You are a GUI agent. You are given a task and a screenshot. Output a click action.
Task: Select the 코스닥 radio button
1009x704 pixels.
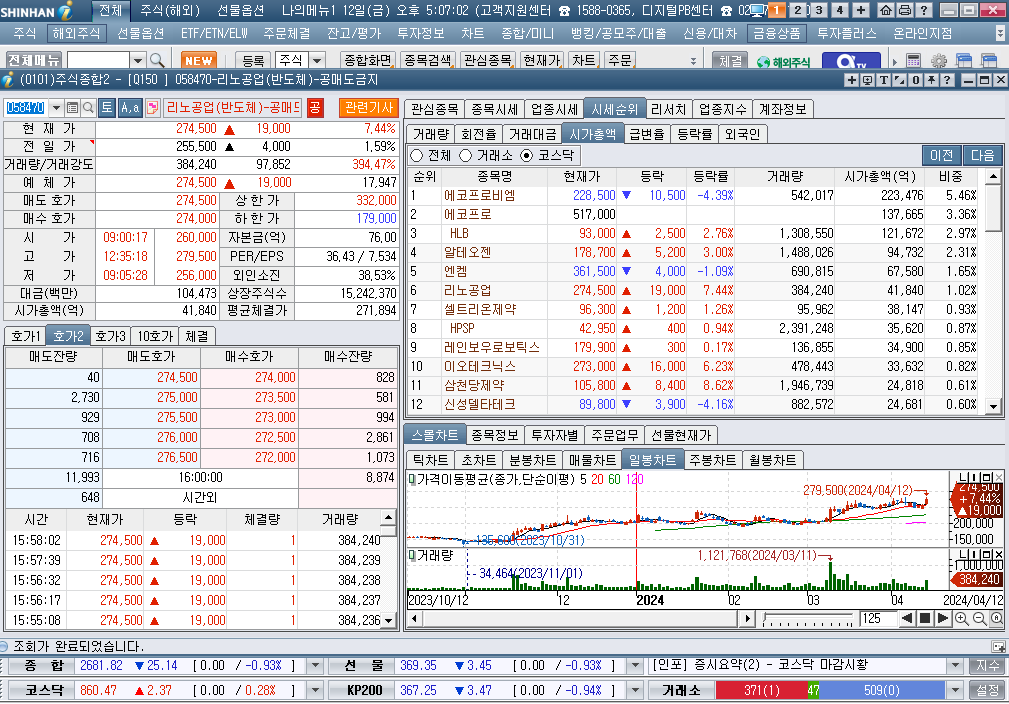pos(527,156)
